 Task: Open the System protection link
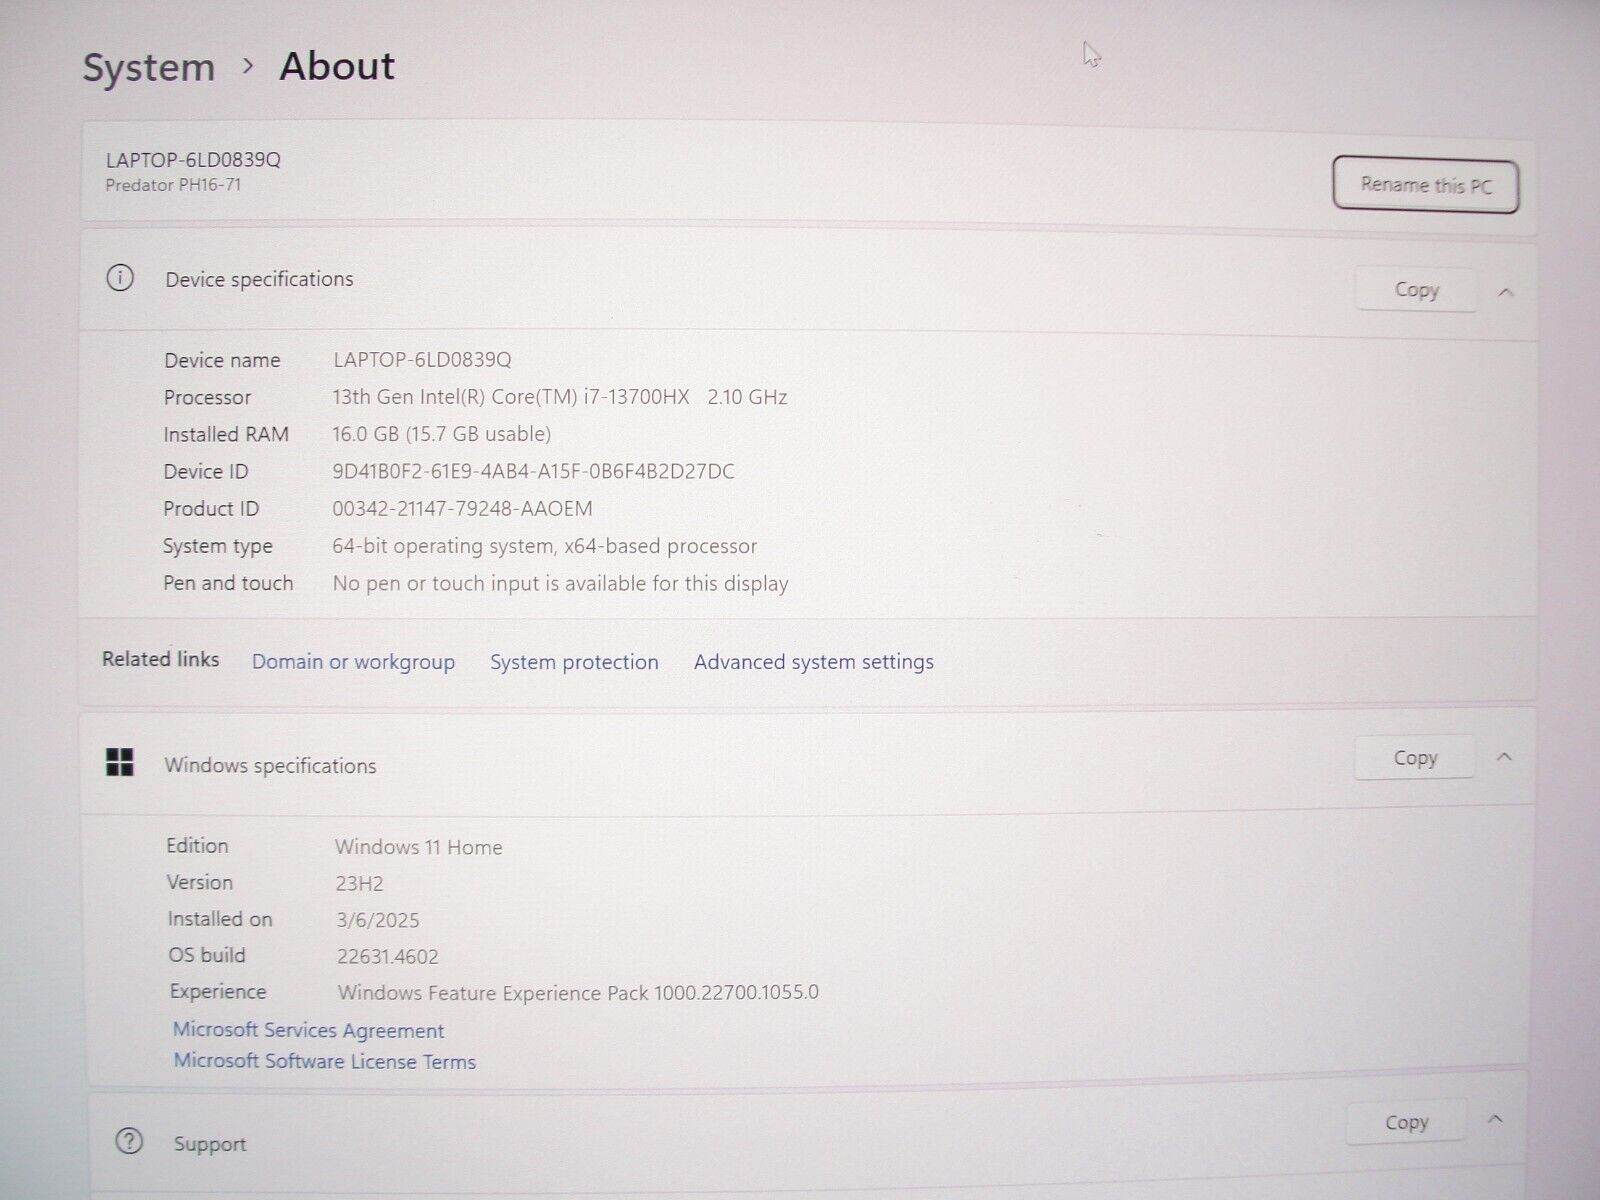[x=574, y=662]
